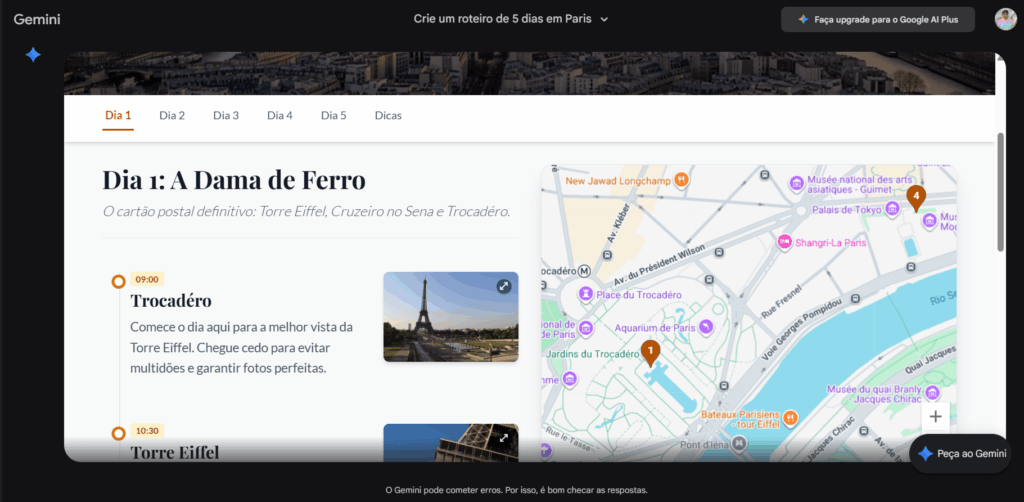Switch to the Dia 5 tab
Image resolution: width=1024 pixels, height=502 pixels.
click(x=334, y=116)
